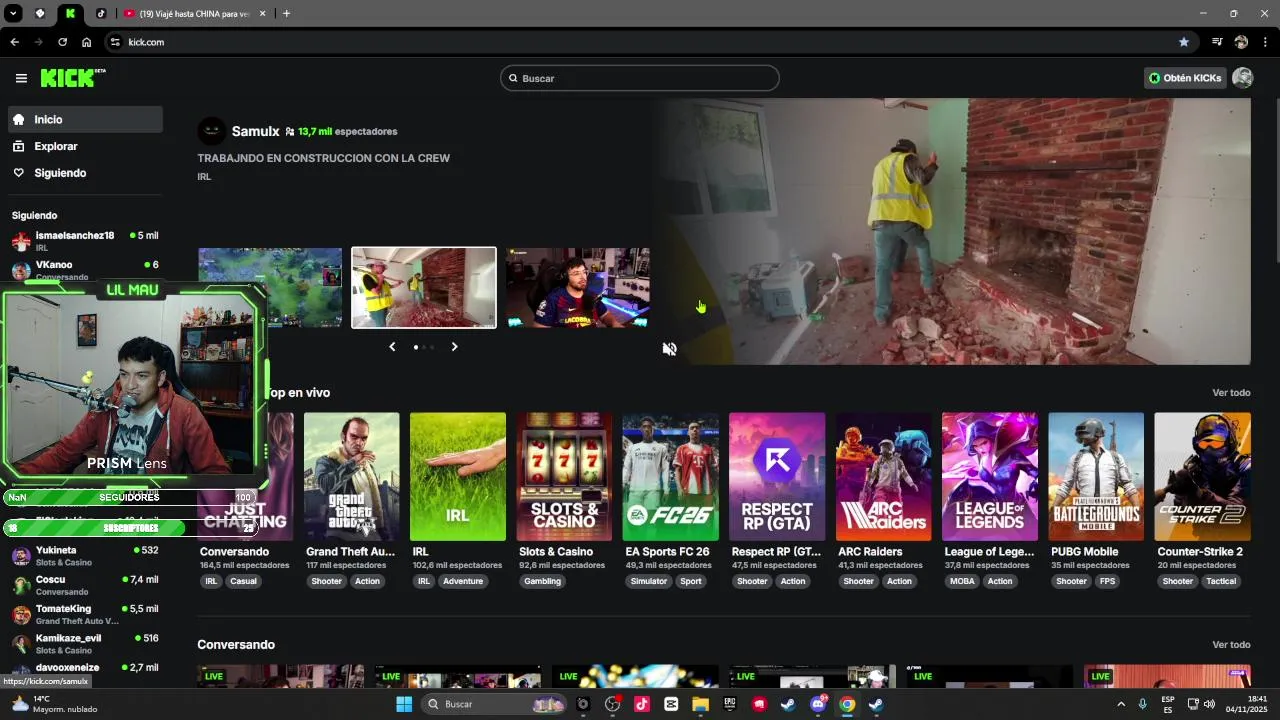Open tab search dropdown

pos(14,14)
